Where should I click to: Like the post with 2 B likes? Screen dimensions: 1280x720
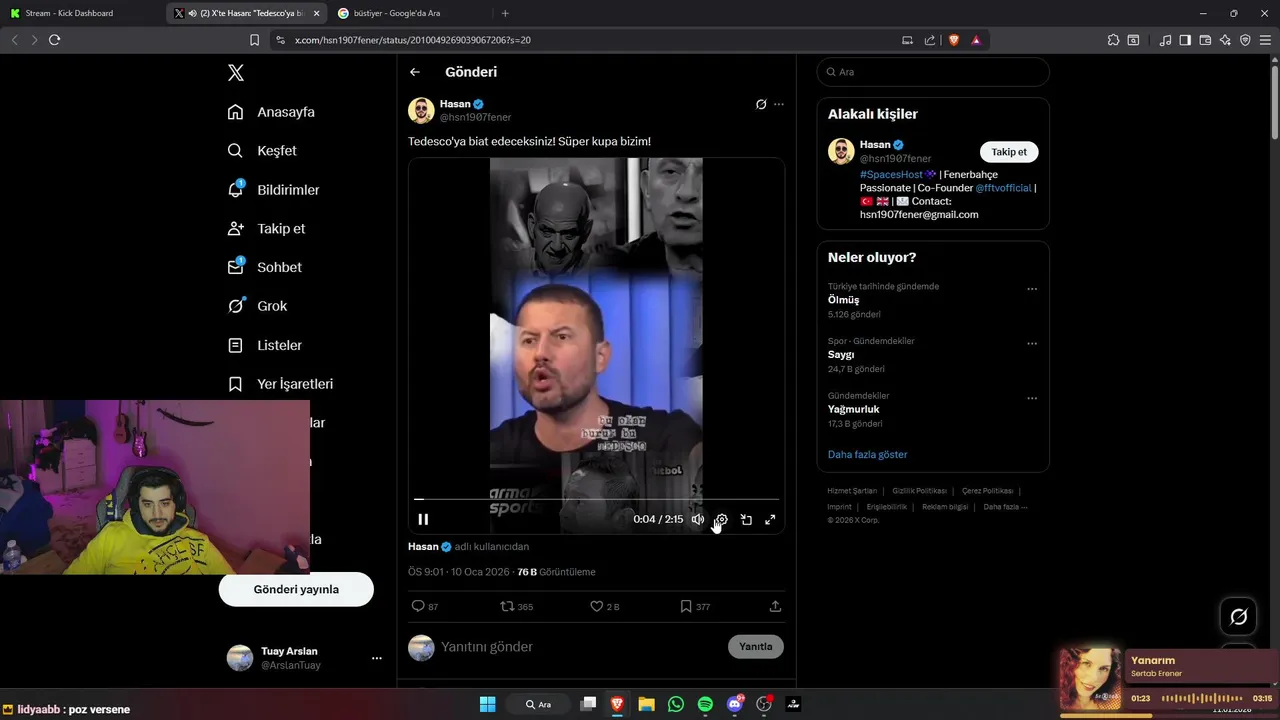pyautogui.click(x=605, y=606)
